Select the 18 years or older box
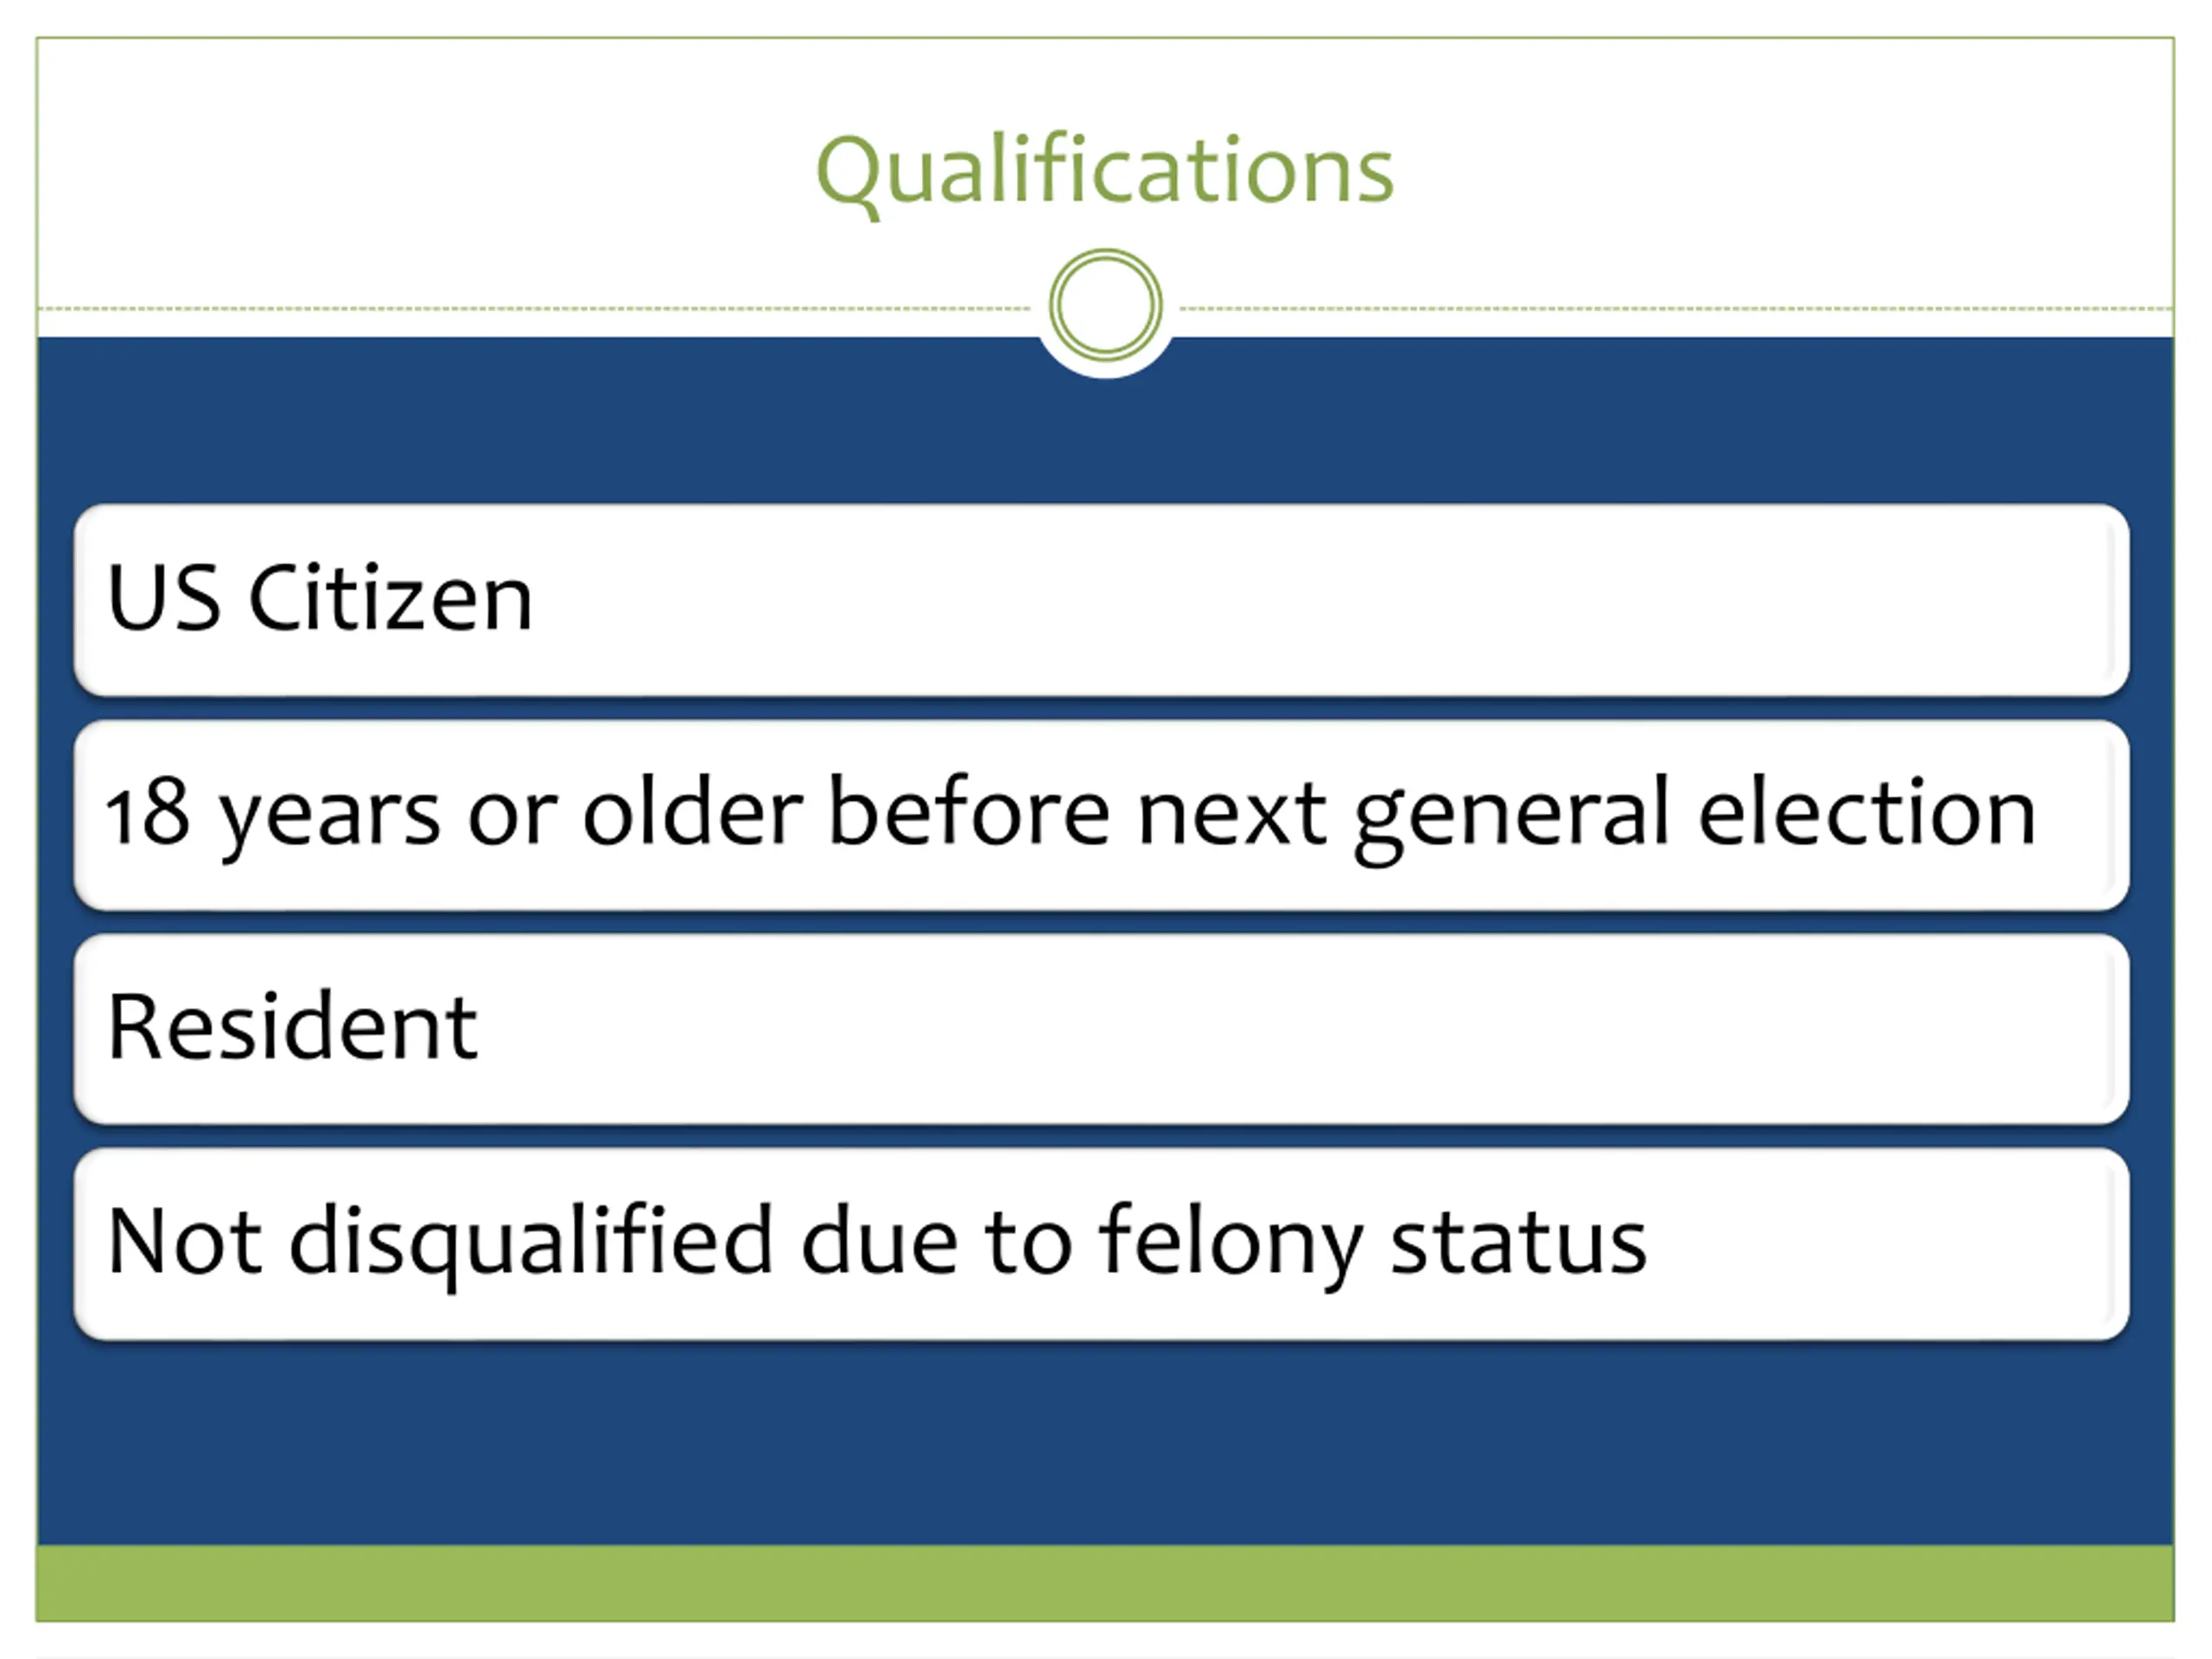Viewport: 2212px width, 1659px height. (x=1101, y=814)
